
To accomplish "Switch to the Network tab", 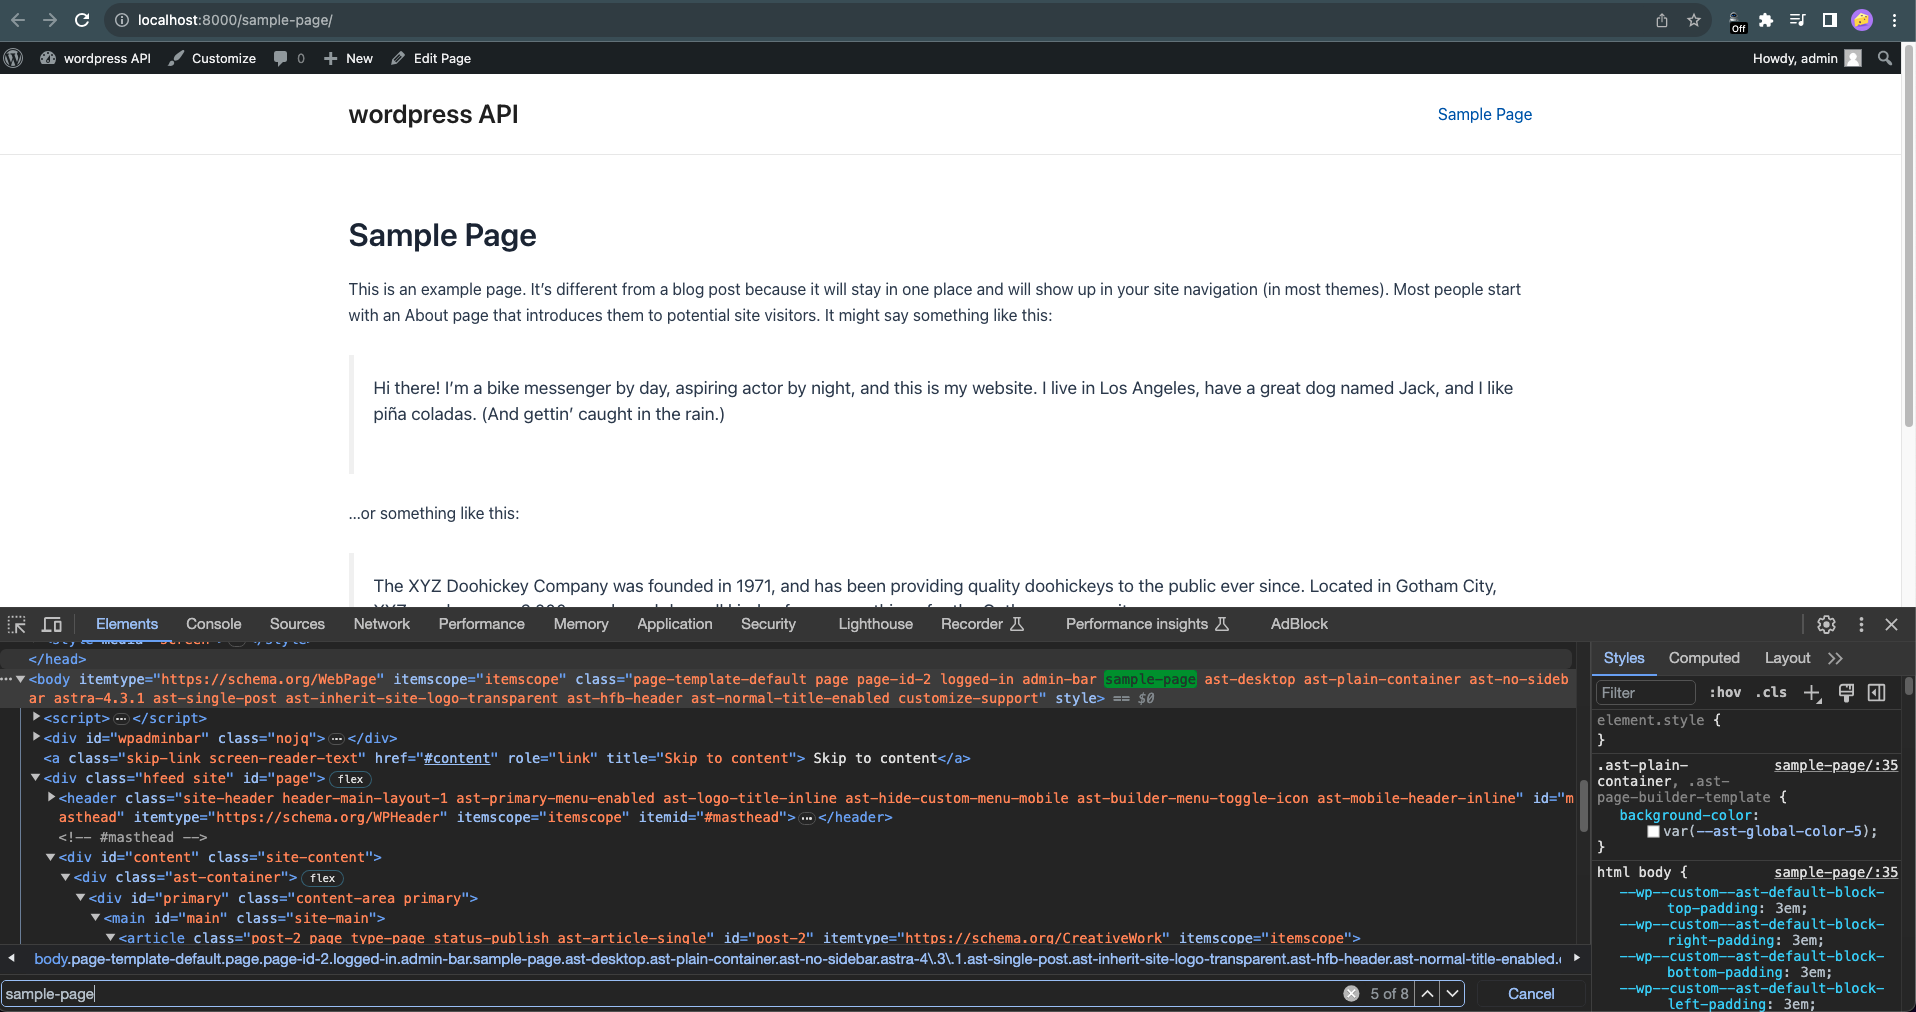I will click(382, 624).
